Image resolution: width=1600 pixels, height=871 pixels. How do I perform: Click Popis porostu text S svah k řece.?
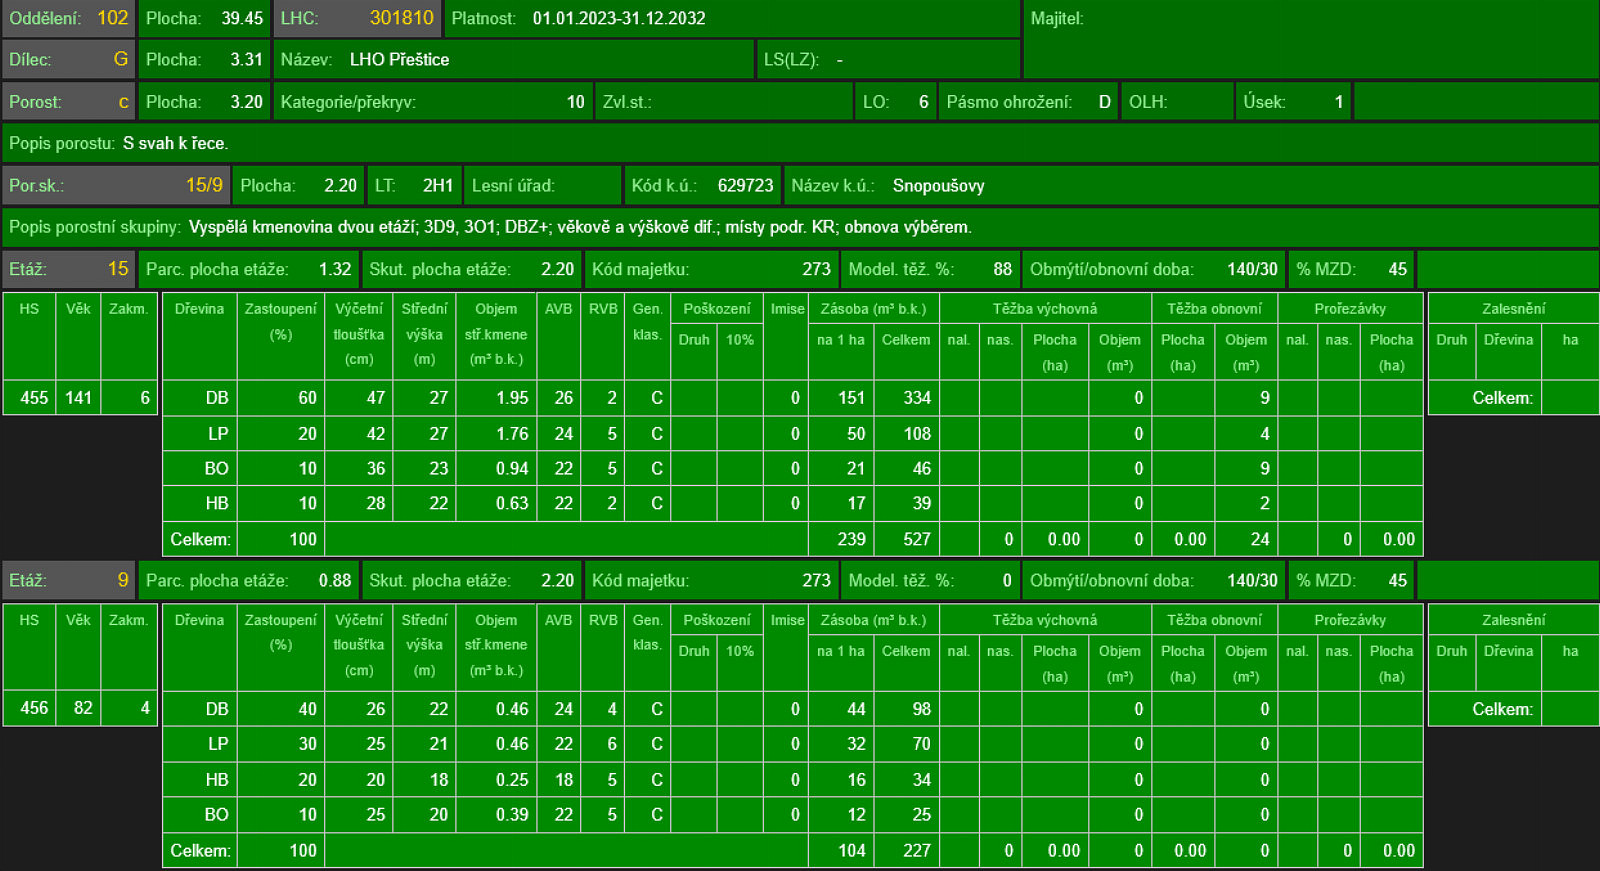(x=175, y=143)
